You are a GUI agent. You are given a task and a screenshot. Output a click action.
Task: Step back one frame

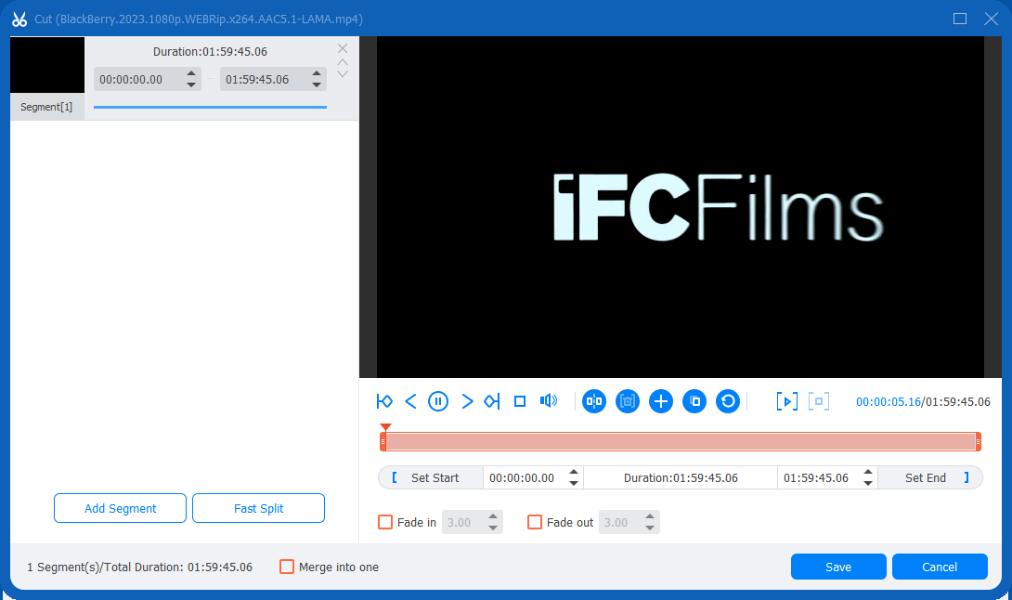click(x=410, y=401)
